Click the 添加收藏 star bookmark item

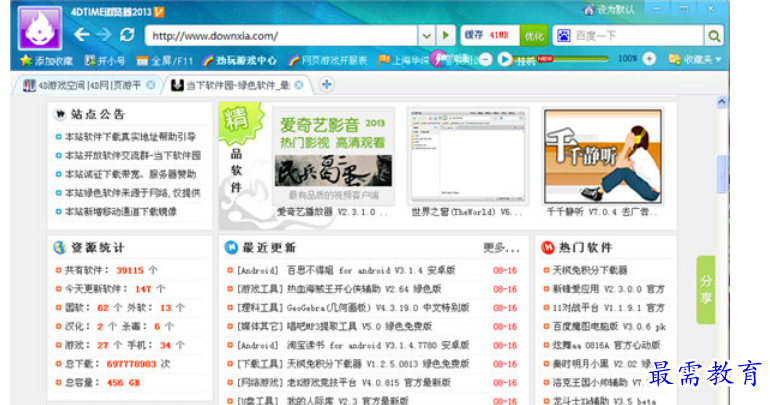tap(47, 61)
